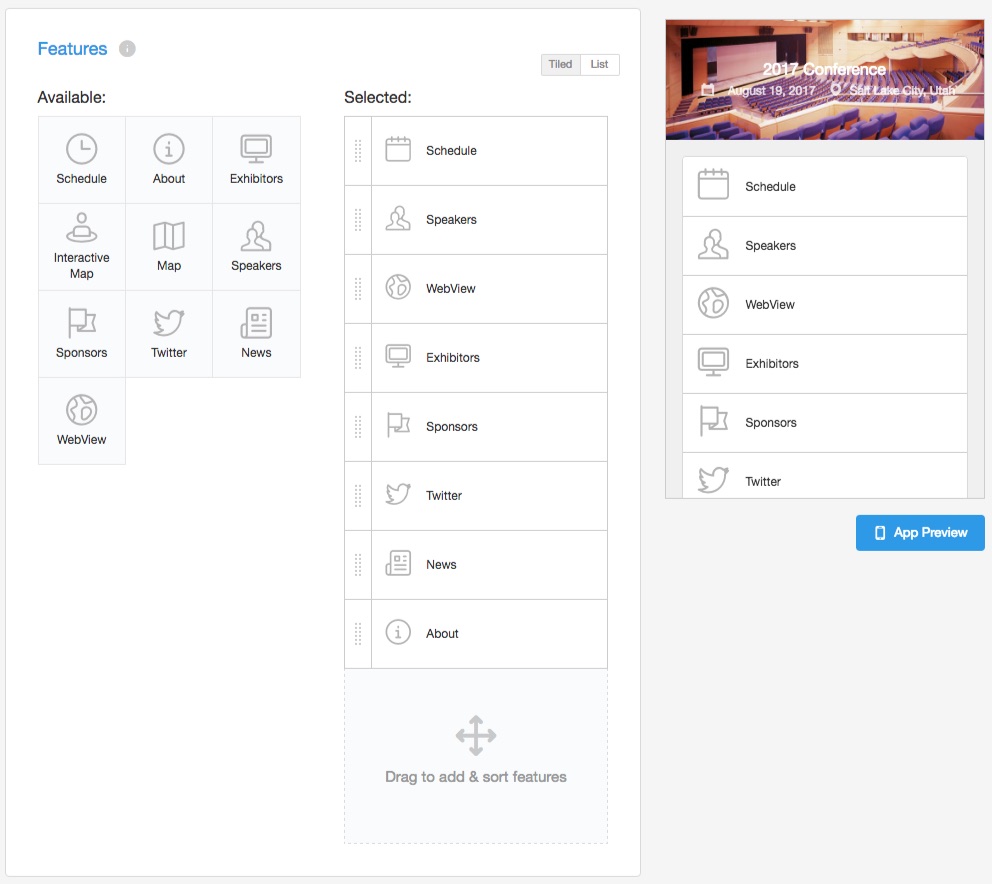Click the 2017 Conference banner image

tap(824, 80)
